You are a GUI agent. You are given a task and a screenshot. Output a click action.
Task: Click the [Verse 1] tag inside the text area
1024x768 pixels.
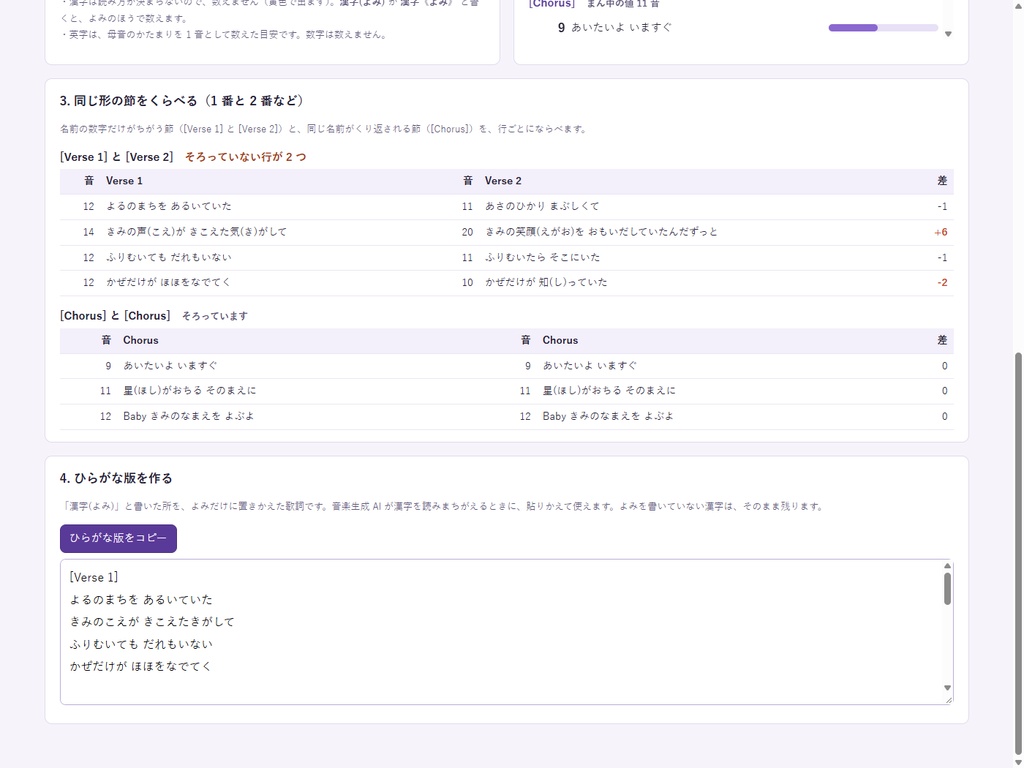94,577
